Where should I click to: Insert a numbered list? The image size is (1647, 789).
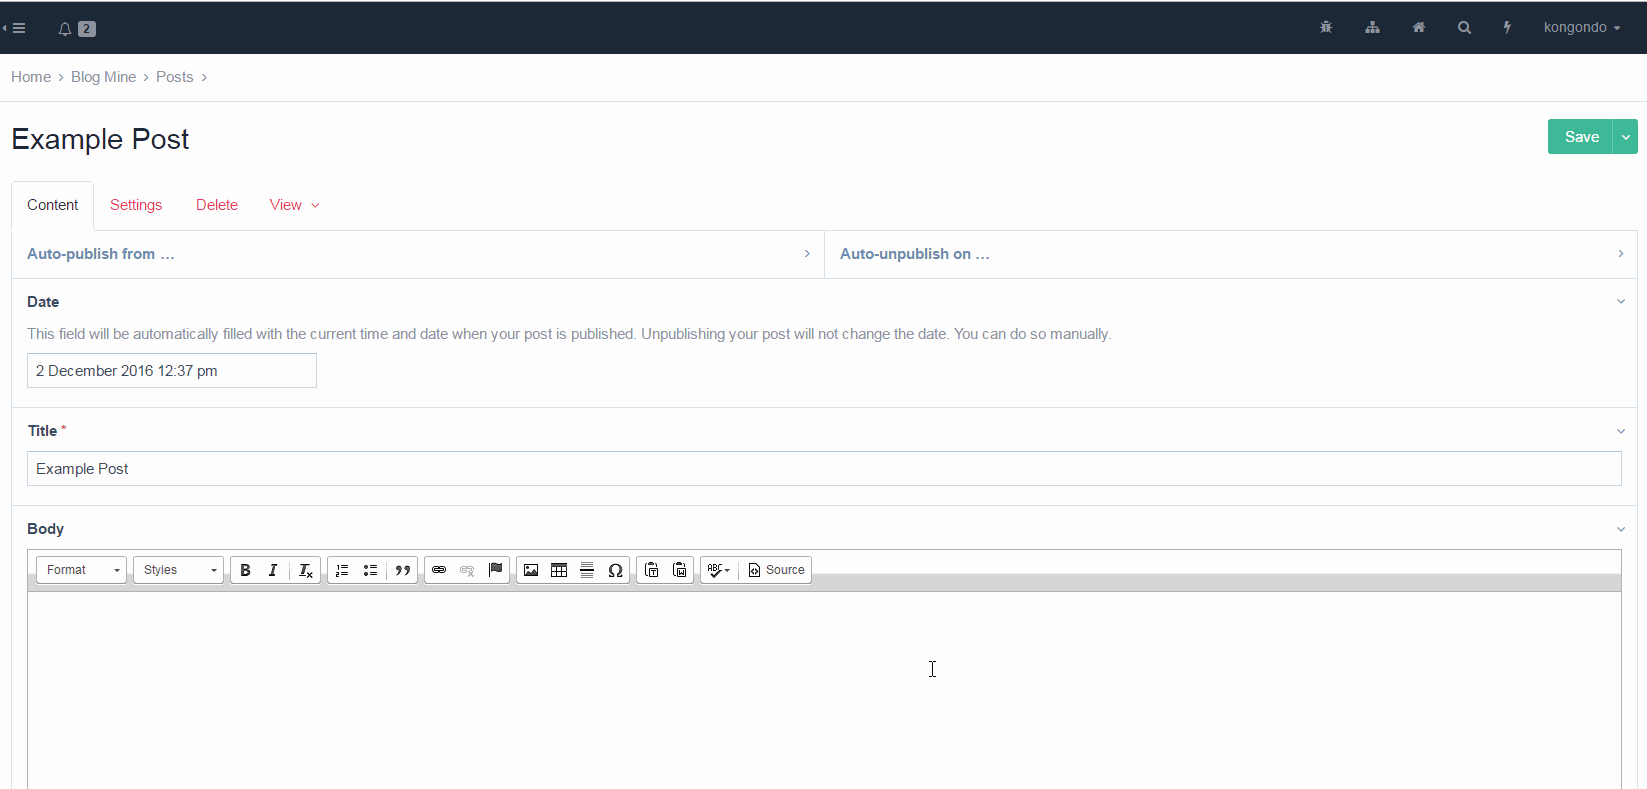[x=342, y=570]
